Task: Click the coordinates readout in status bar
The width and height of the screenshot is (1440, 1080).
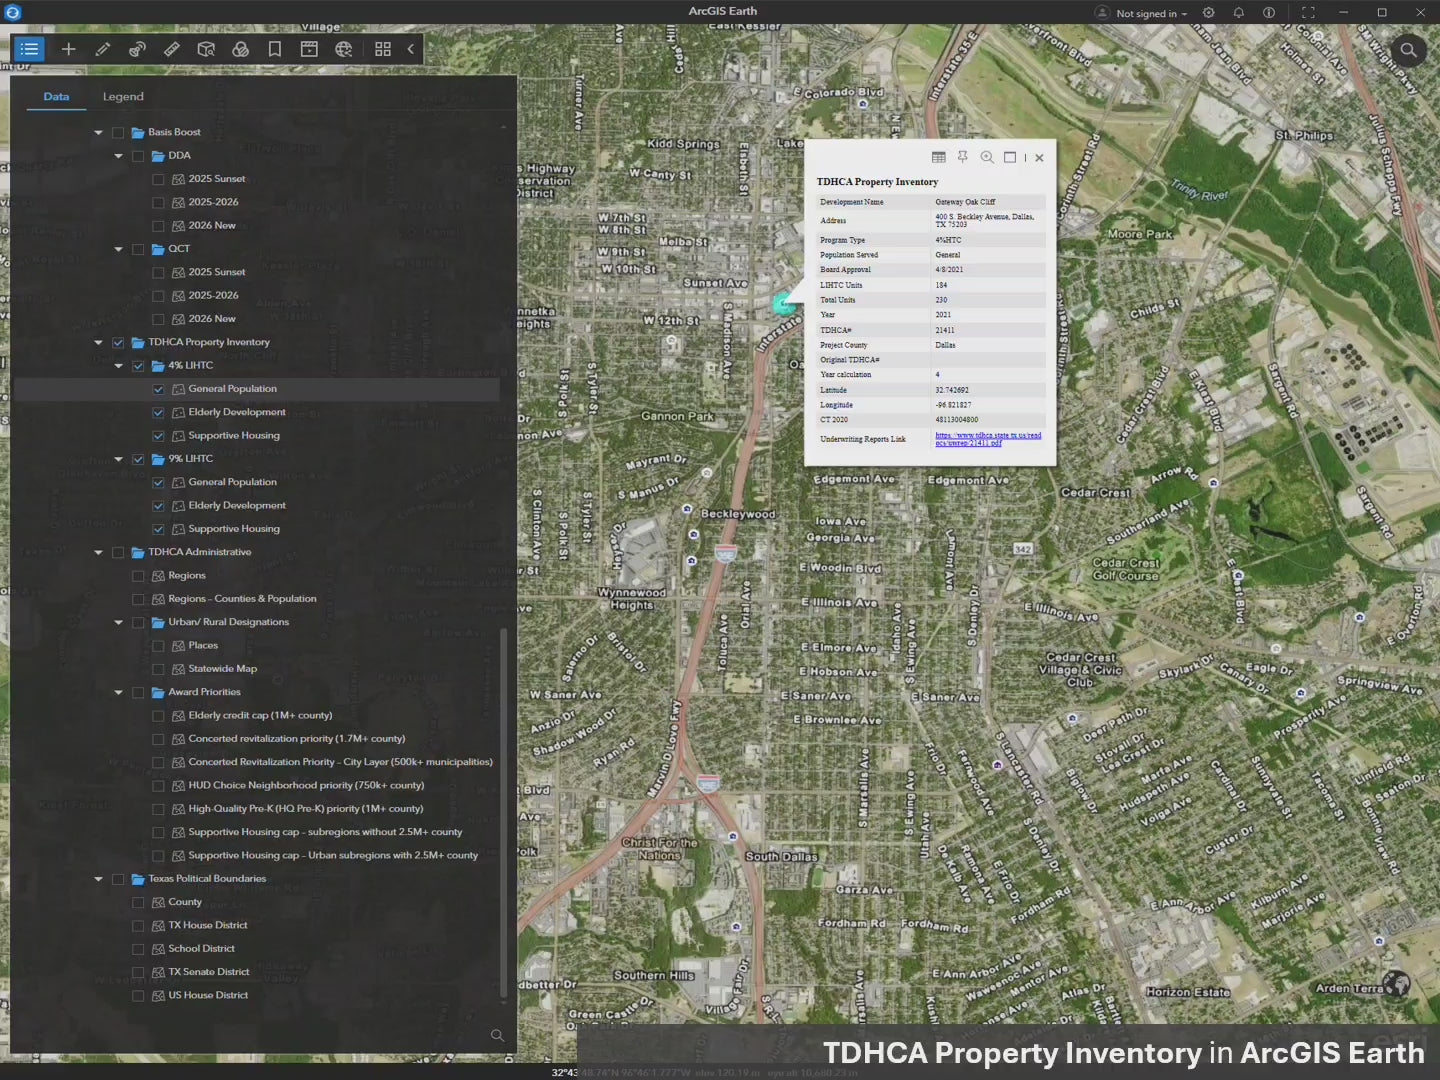Action: tap(705, 1073)
